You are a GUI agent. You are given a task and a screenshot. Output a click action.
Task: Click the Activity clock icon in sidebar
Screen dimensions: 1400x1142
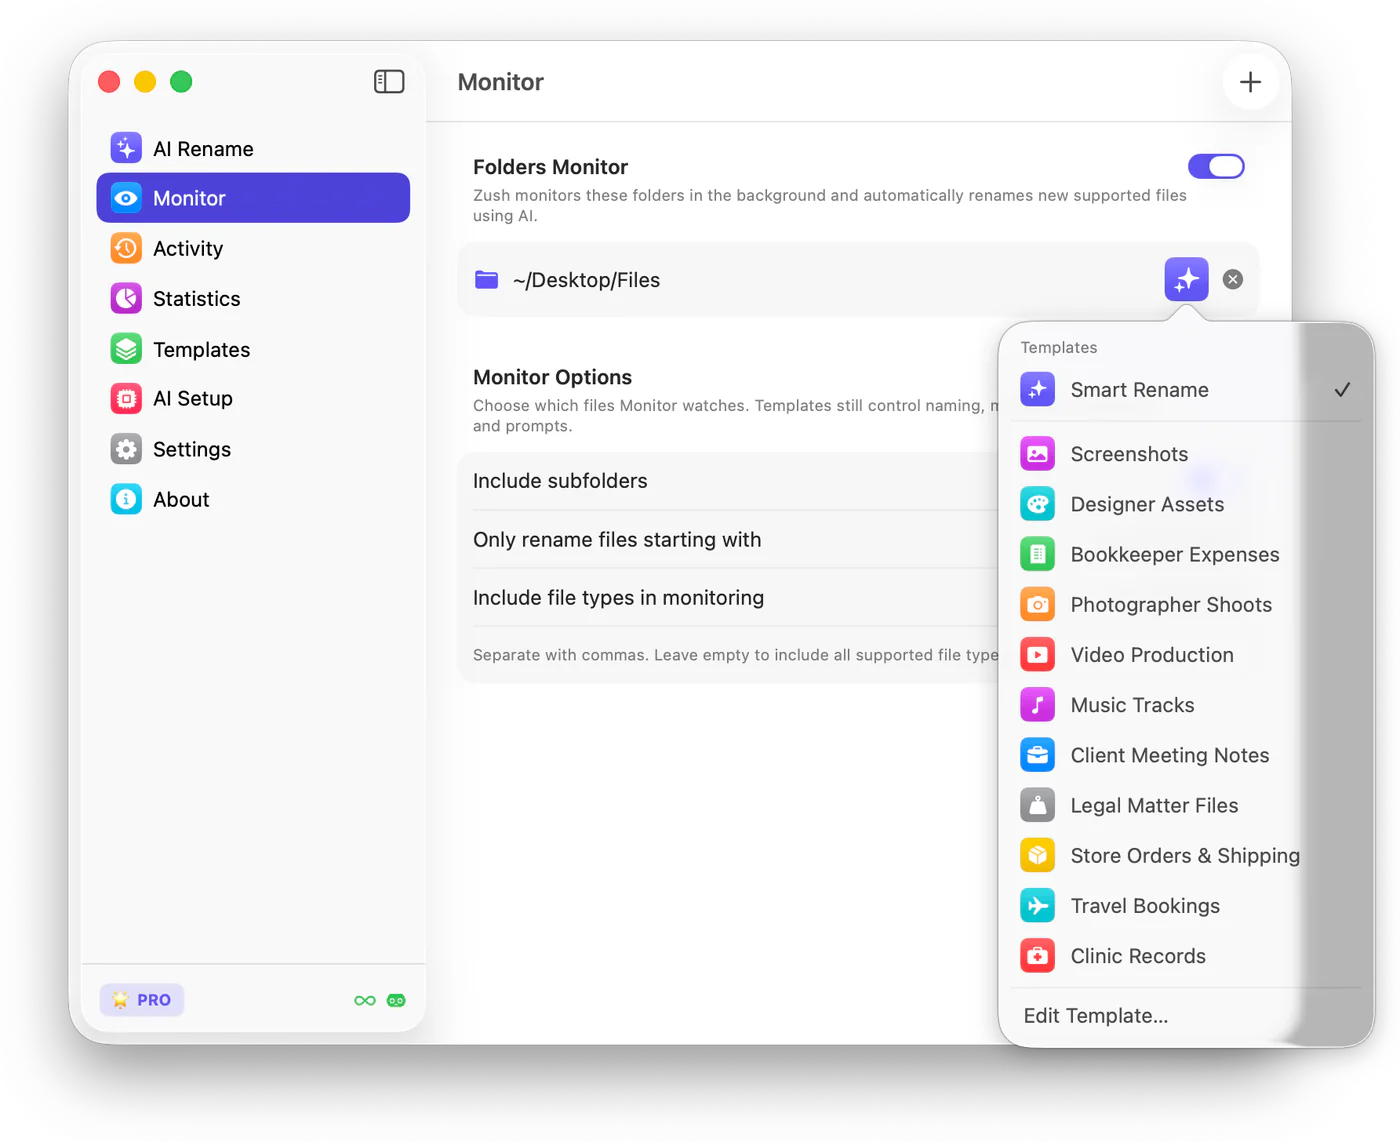point(126,248)
